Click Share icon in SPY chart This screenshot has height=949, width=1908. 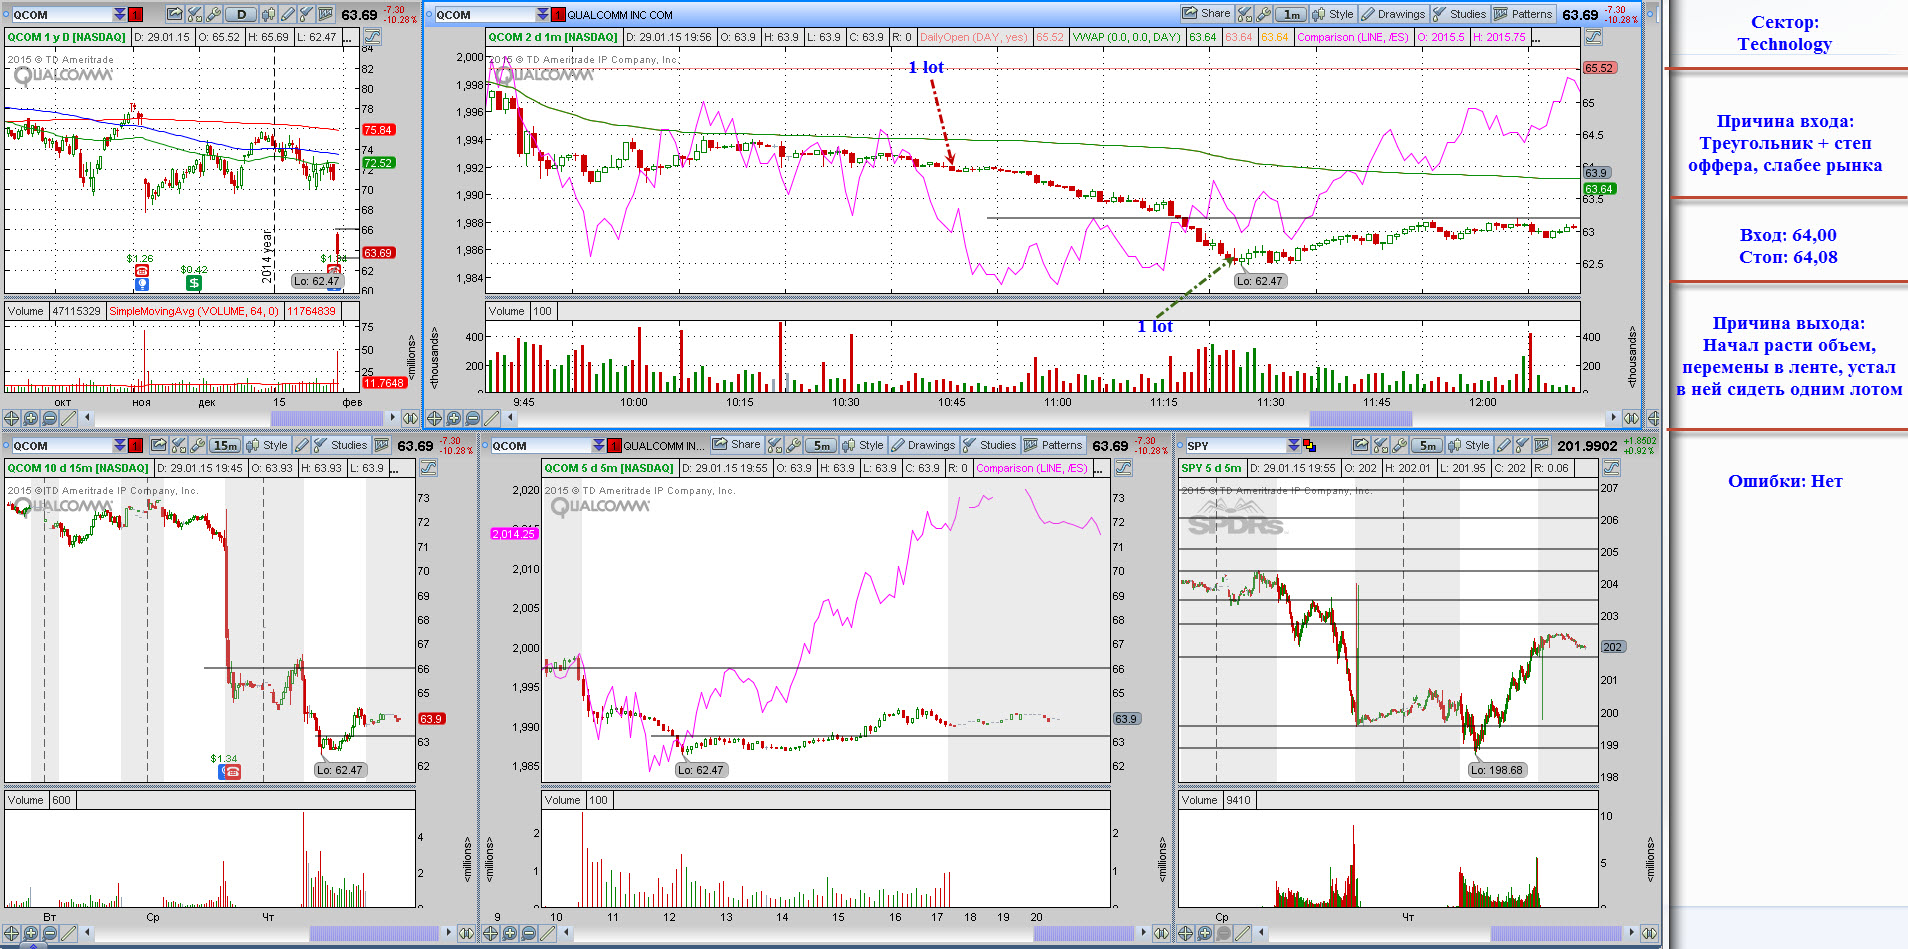point(1360,445)
